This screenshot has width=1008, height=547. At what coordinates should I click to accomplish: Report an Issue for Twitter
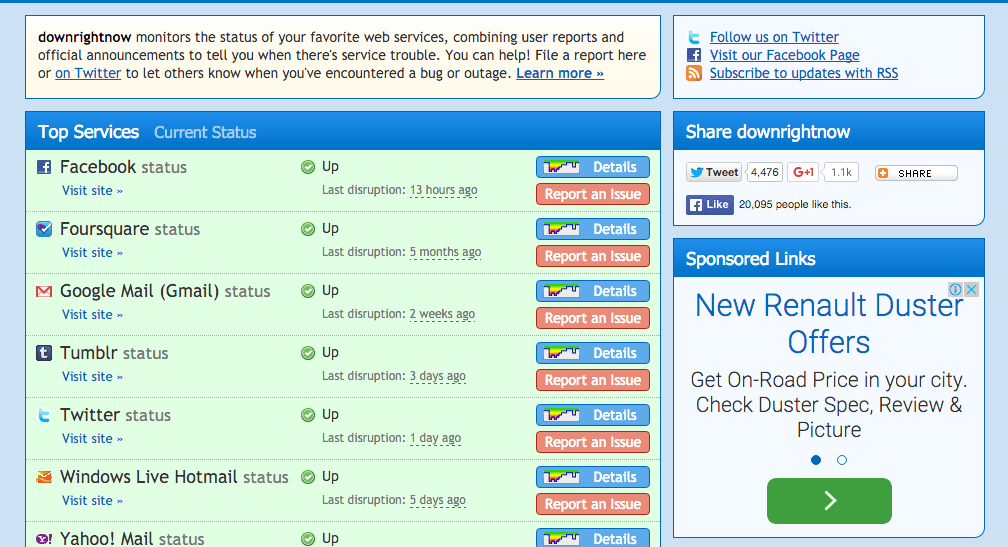593,442
